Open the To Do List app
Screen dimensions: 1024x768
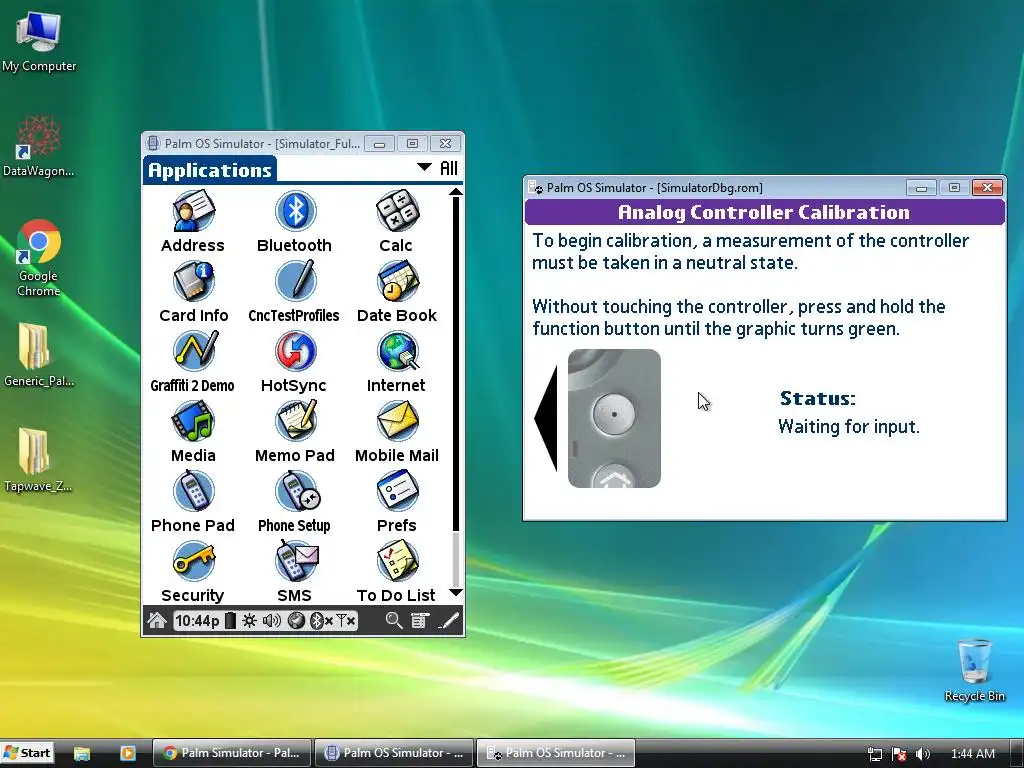pos(396,571)
